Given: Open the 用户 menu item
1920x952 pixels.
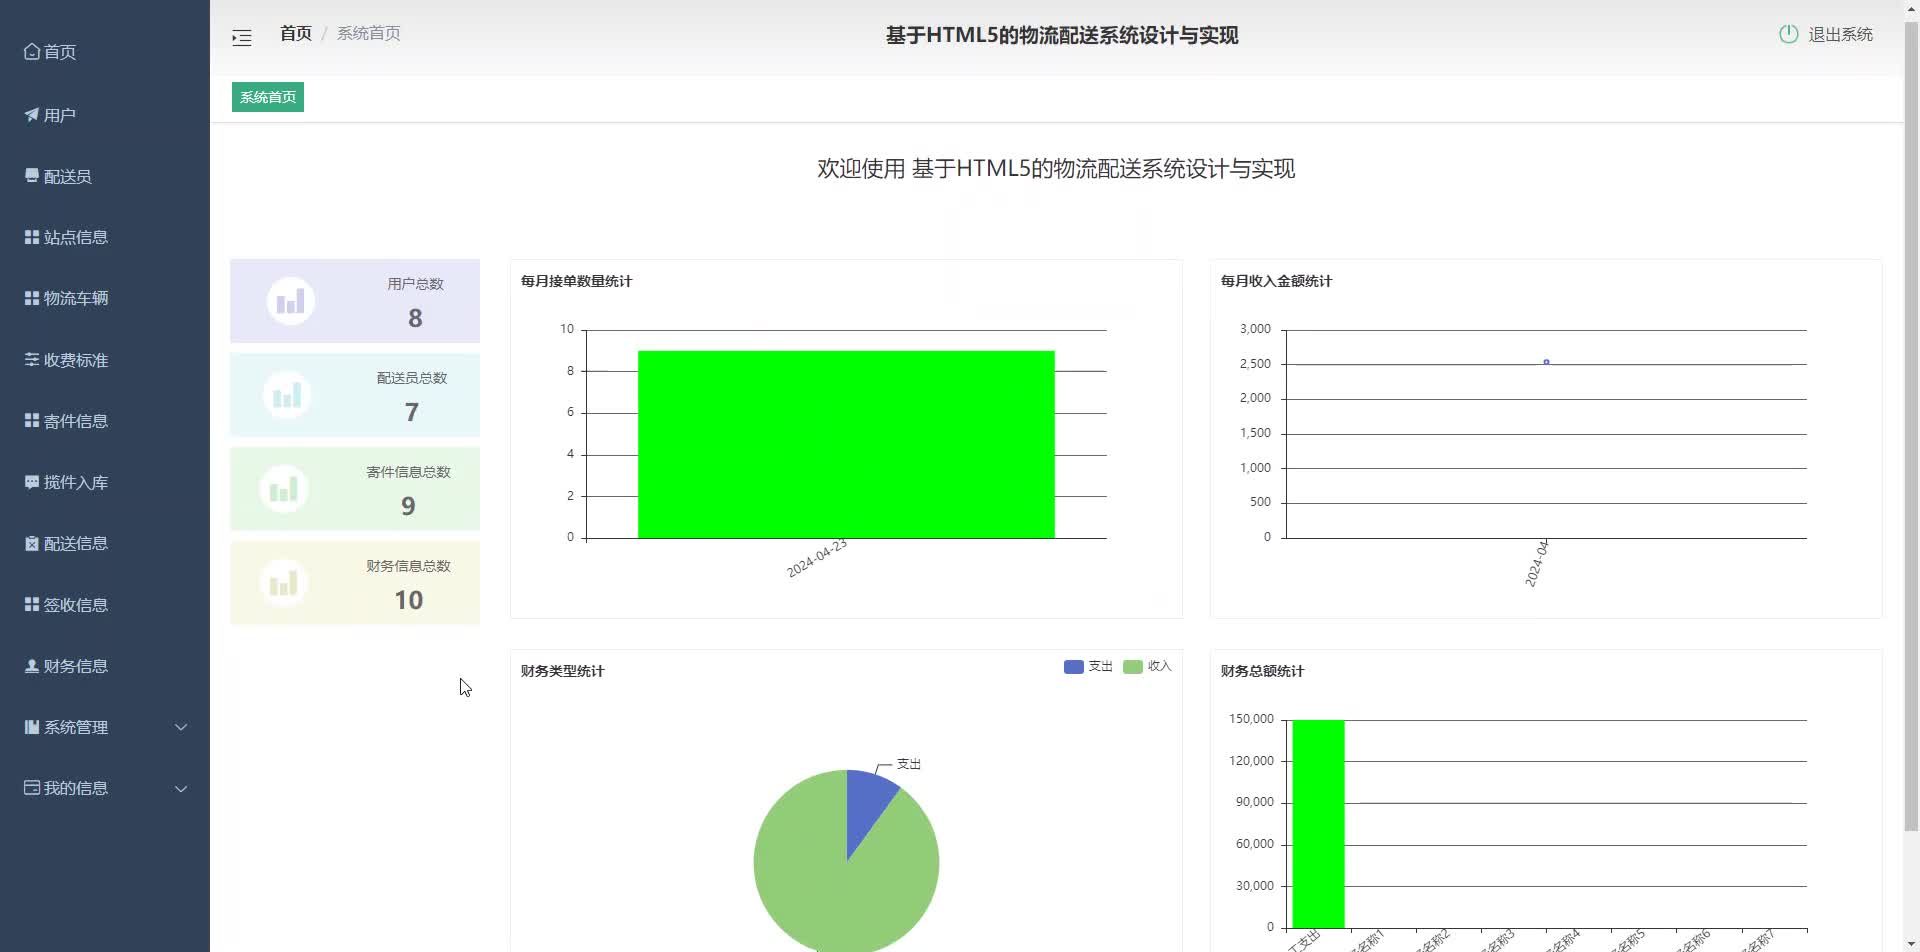Looking at the screenshot, I should [105, 115].
